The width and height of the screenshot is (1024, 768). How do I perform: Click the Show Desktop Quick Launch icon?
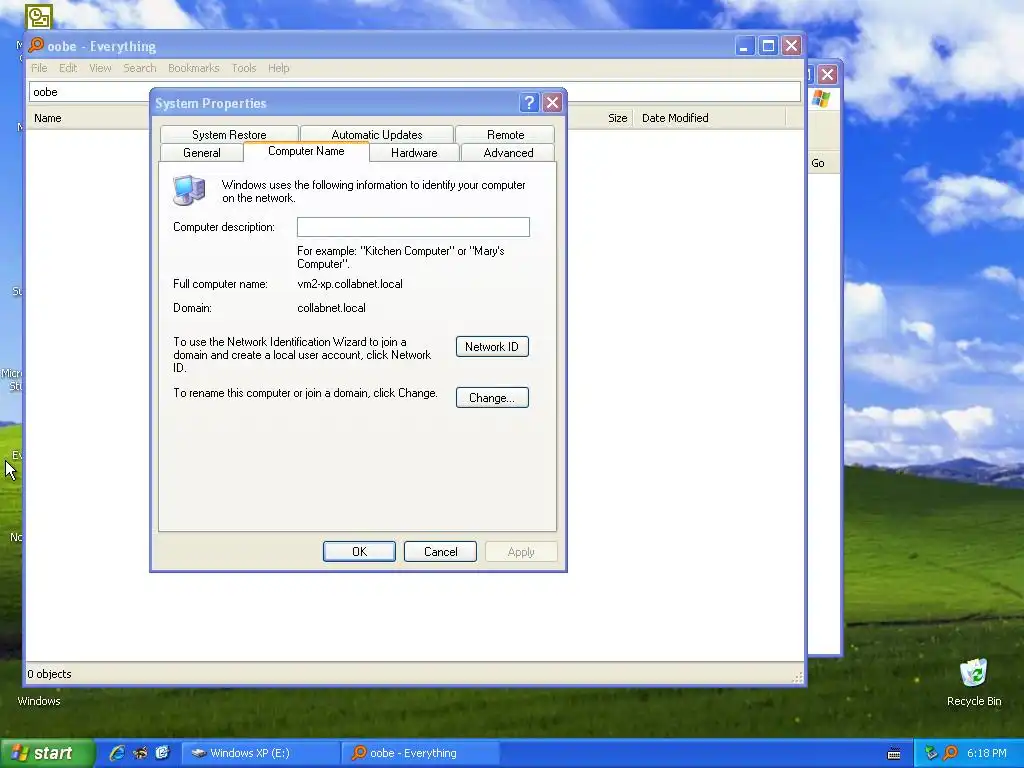[163, 753]
